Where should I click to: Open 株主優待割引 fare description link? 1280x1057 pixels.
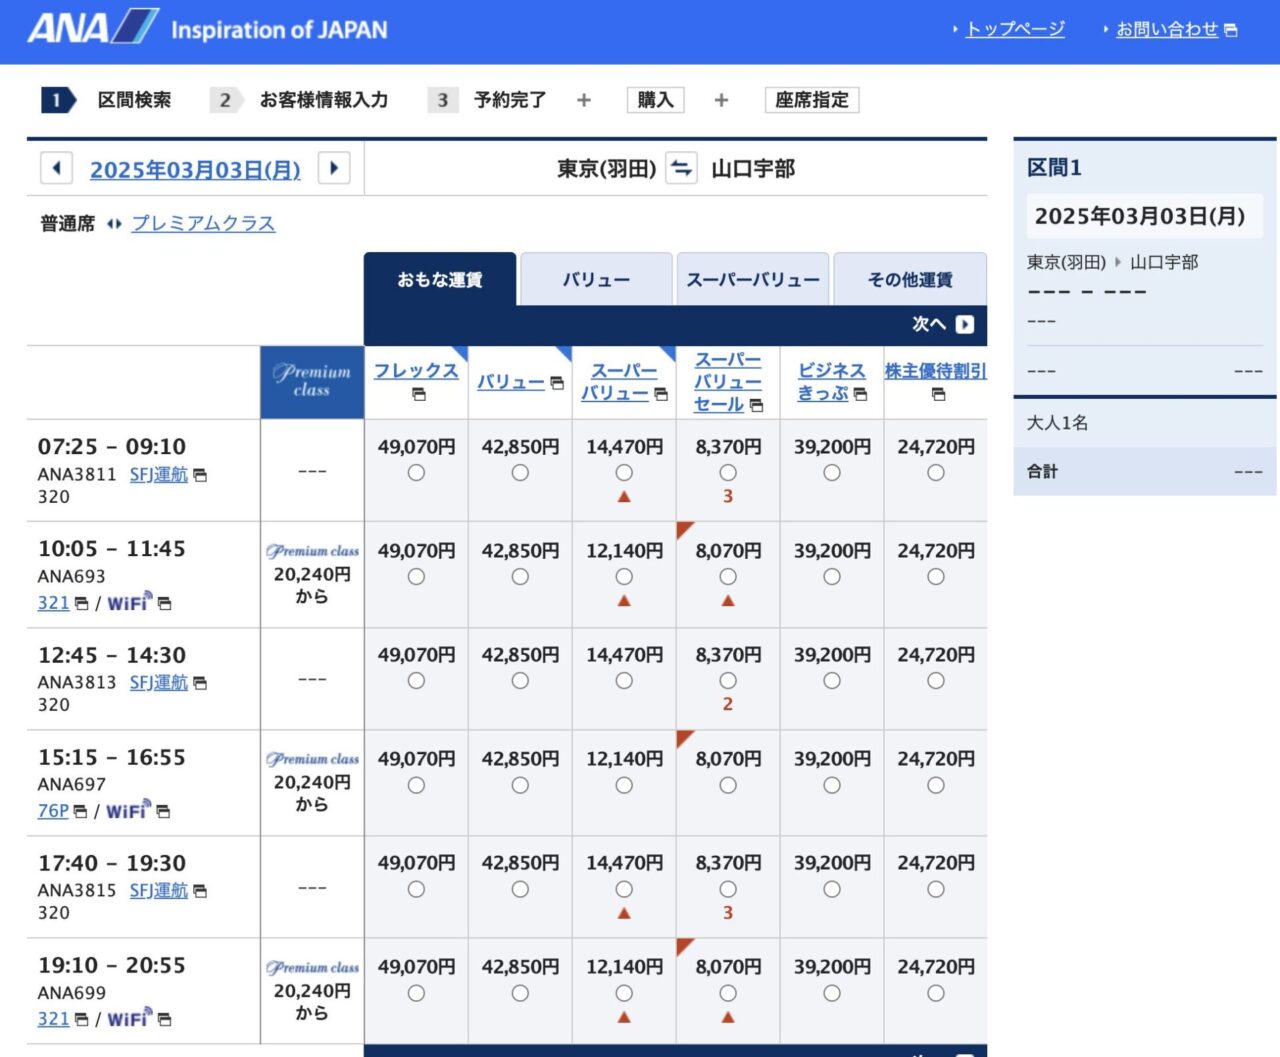tap(936, 371)
